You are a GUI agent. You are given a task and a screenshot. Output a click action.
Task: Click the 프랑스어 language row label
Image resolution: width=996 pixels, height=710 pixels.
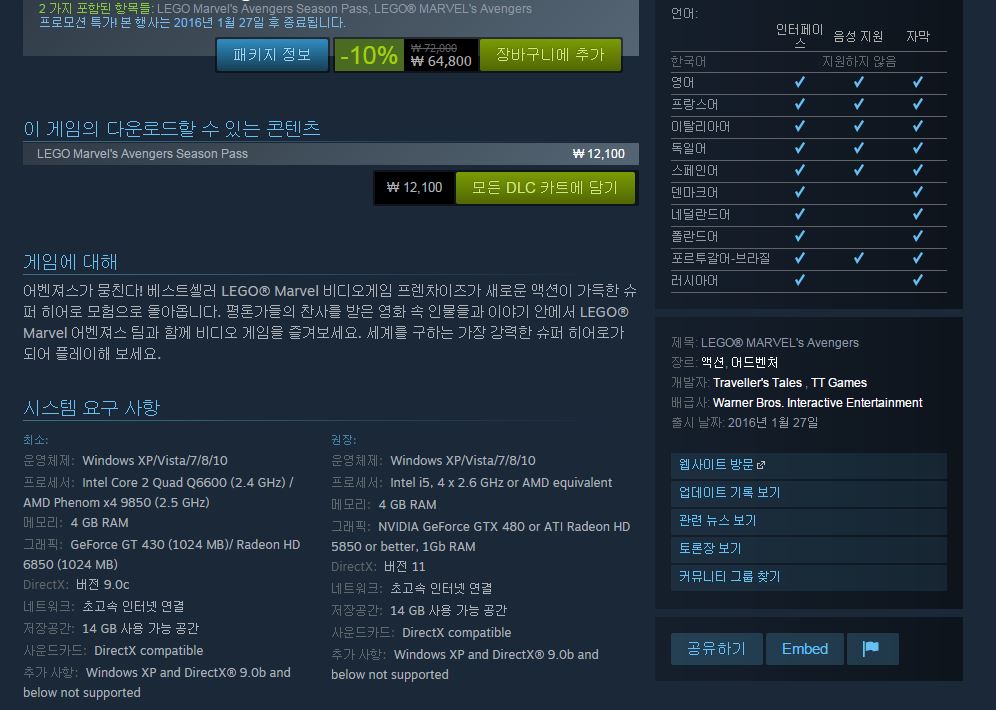coord(694,104)
